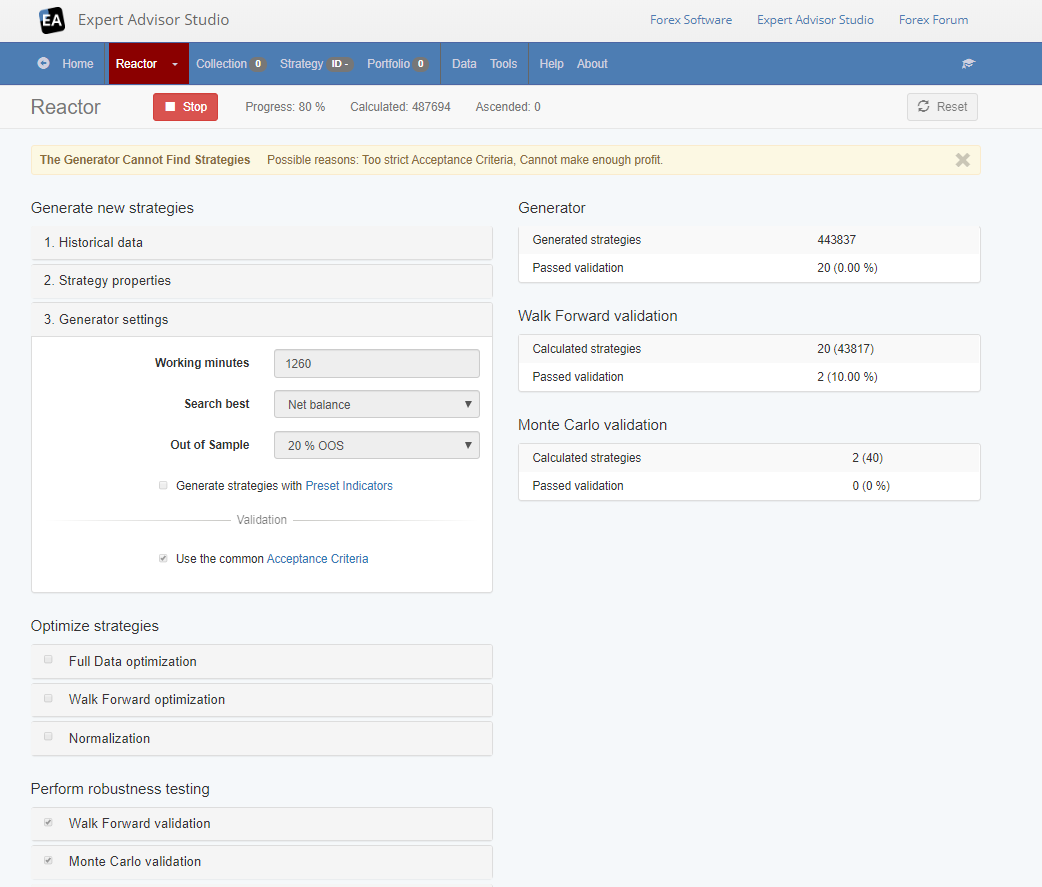1042x887 pixels.
Task: Click the Generator Passed validation value '20 (0.00 %)'
Action: pyautogui.click(x=847, y=268)
